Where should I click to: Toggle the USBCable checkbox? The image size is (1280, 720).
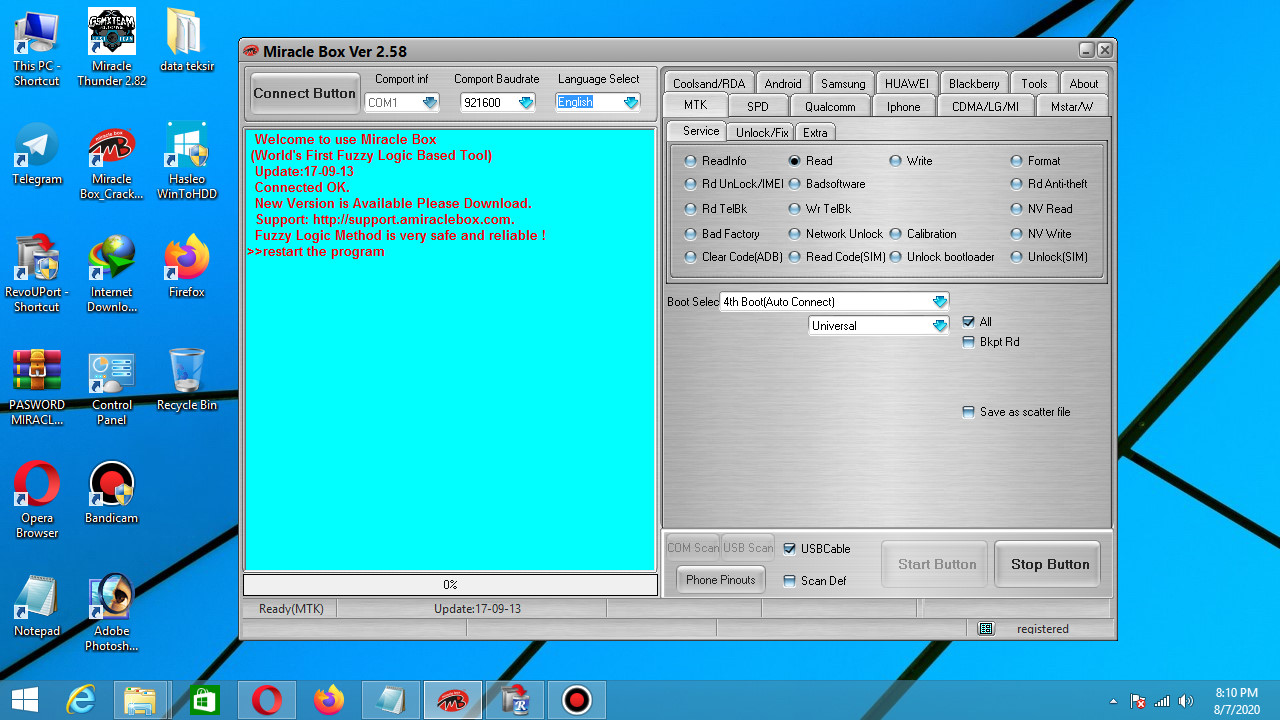click(x=790, y=549)
